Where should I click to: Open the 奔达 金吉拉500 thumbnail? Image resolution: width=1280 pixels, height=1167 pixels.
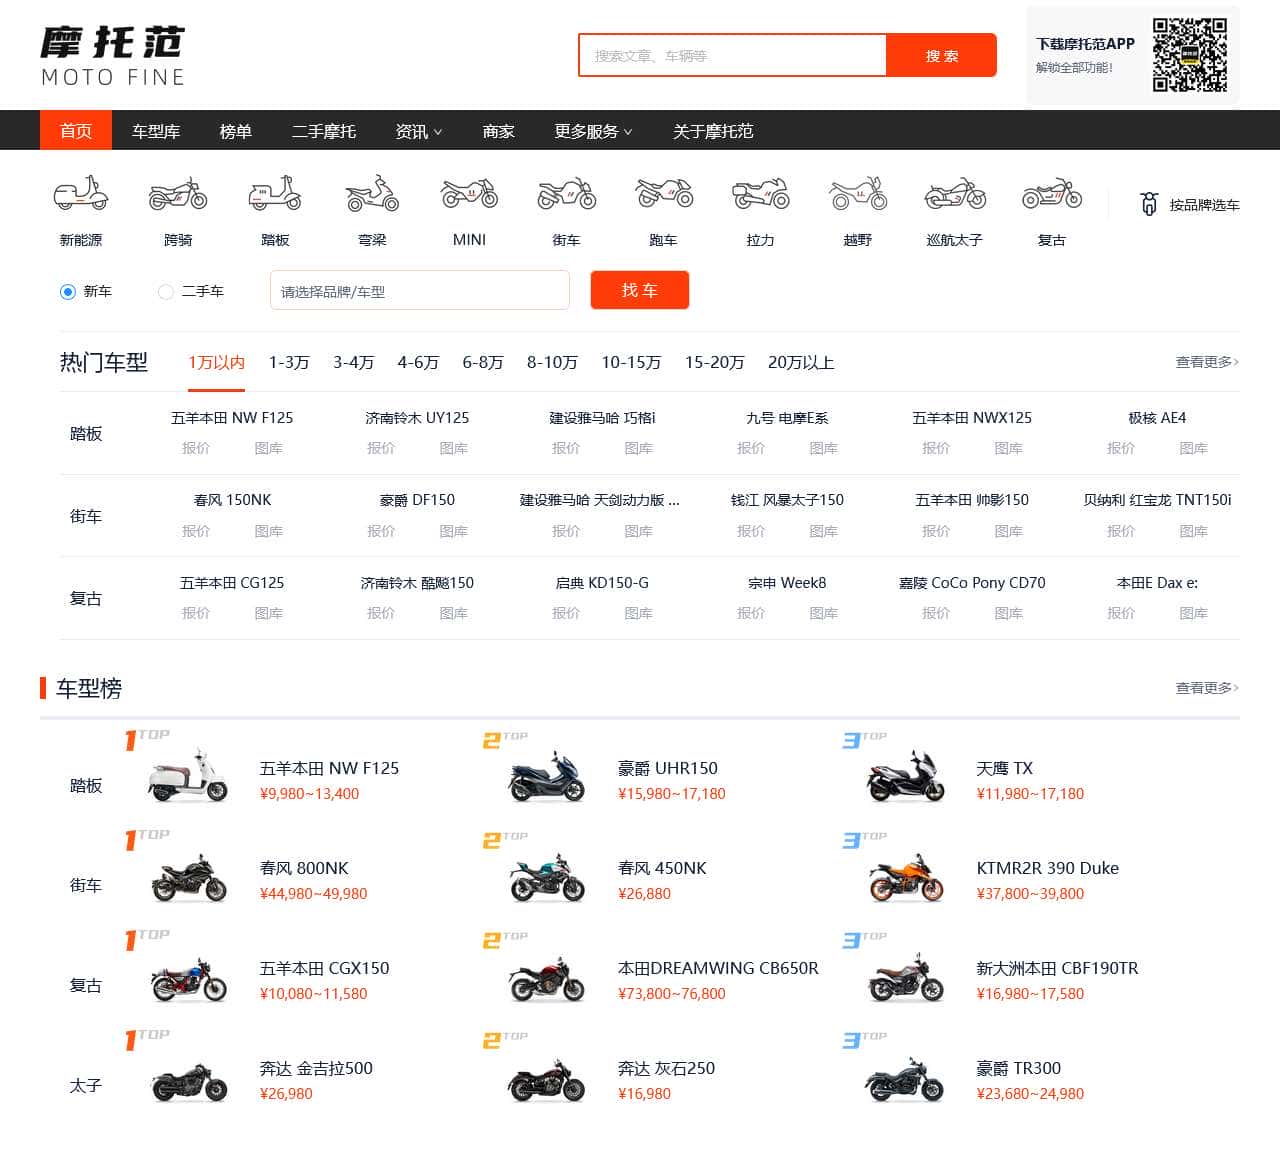(188, 1080)
